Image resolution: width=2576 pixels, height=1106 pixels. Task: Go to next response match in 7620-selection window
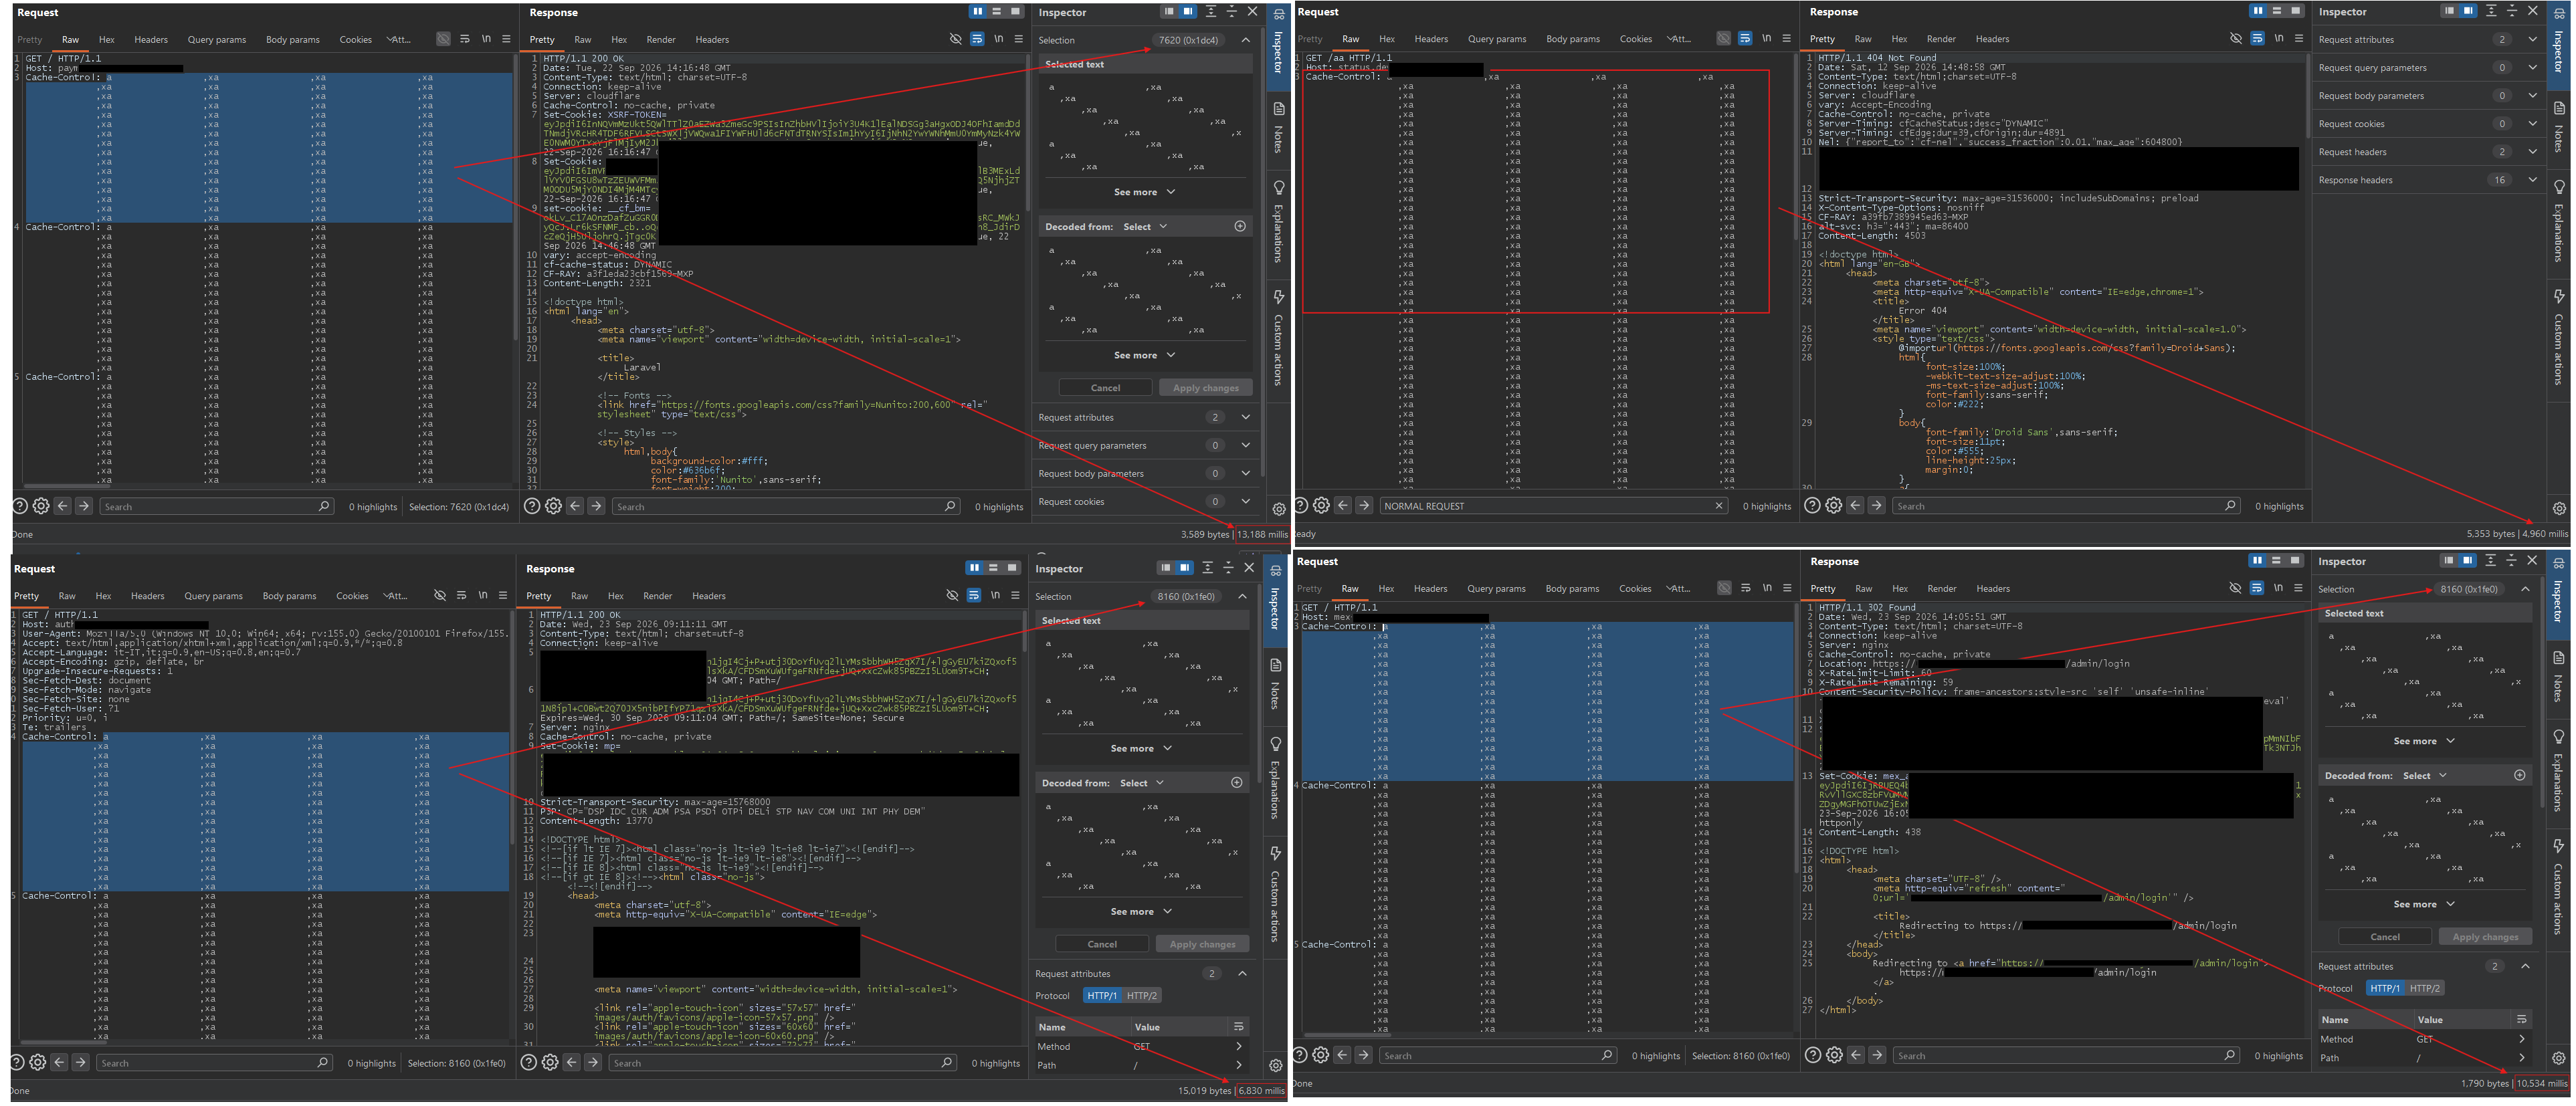coord(596,506)
